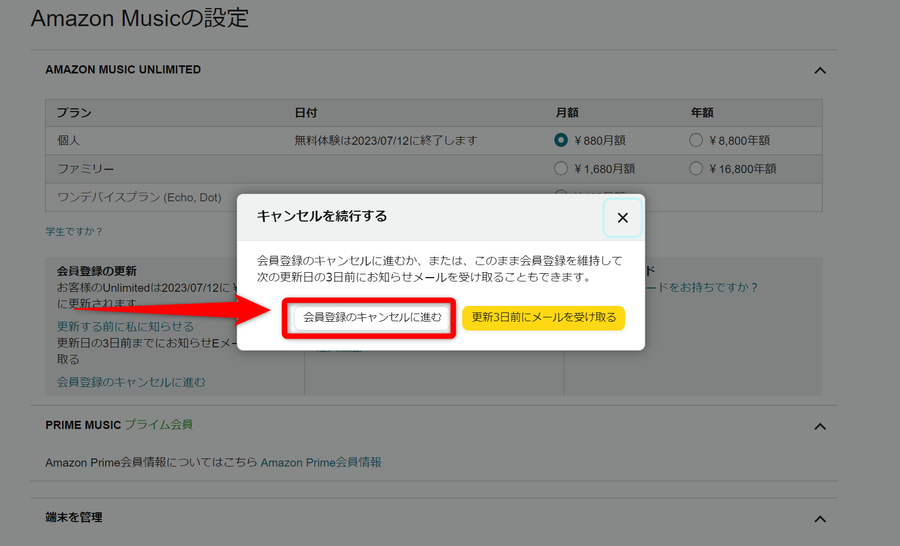Collapse the PRIME MUSIC section chevron
Viewport: 900px width, 546px height.
[820, 427]
